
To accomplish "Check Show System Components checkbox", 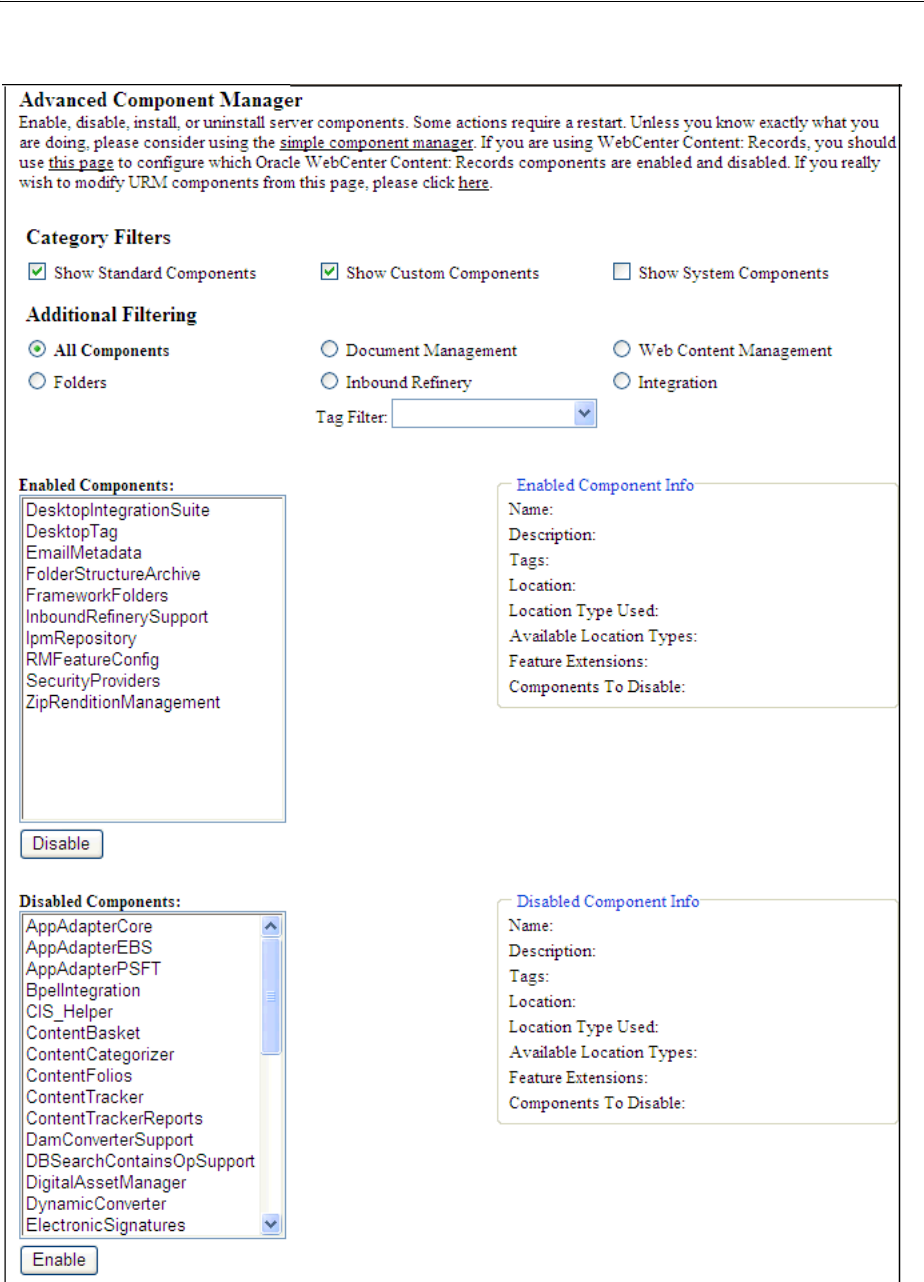I will click(x=621, y=272).
